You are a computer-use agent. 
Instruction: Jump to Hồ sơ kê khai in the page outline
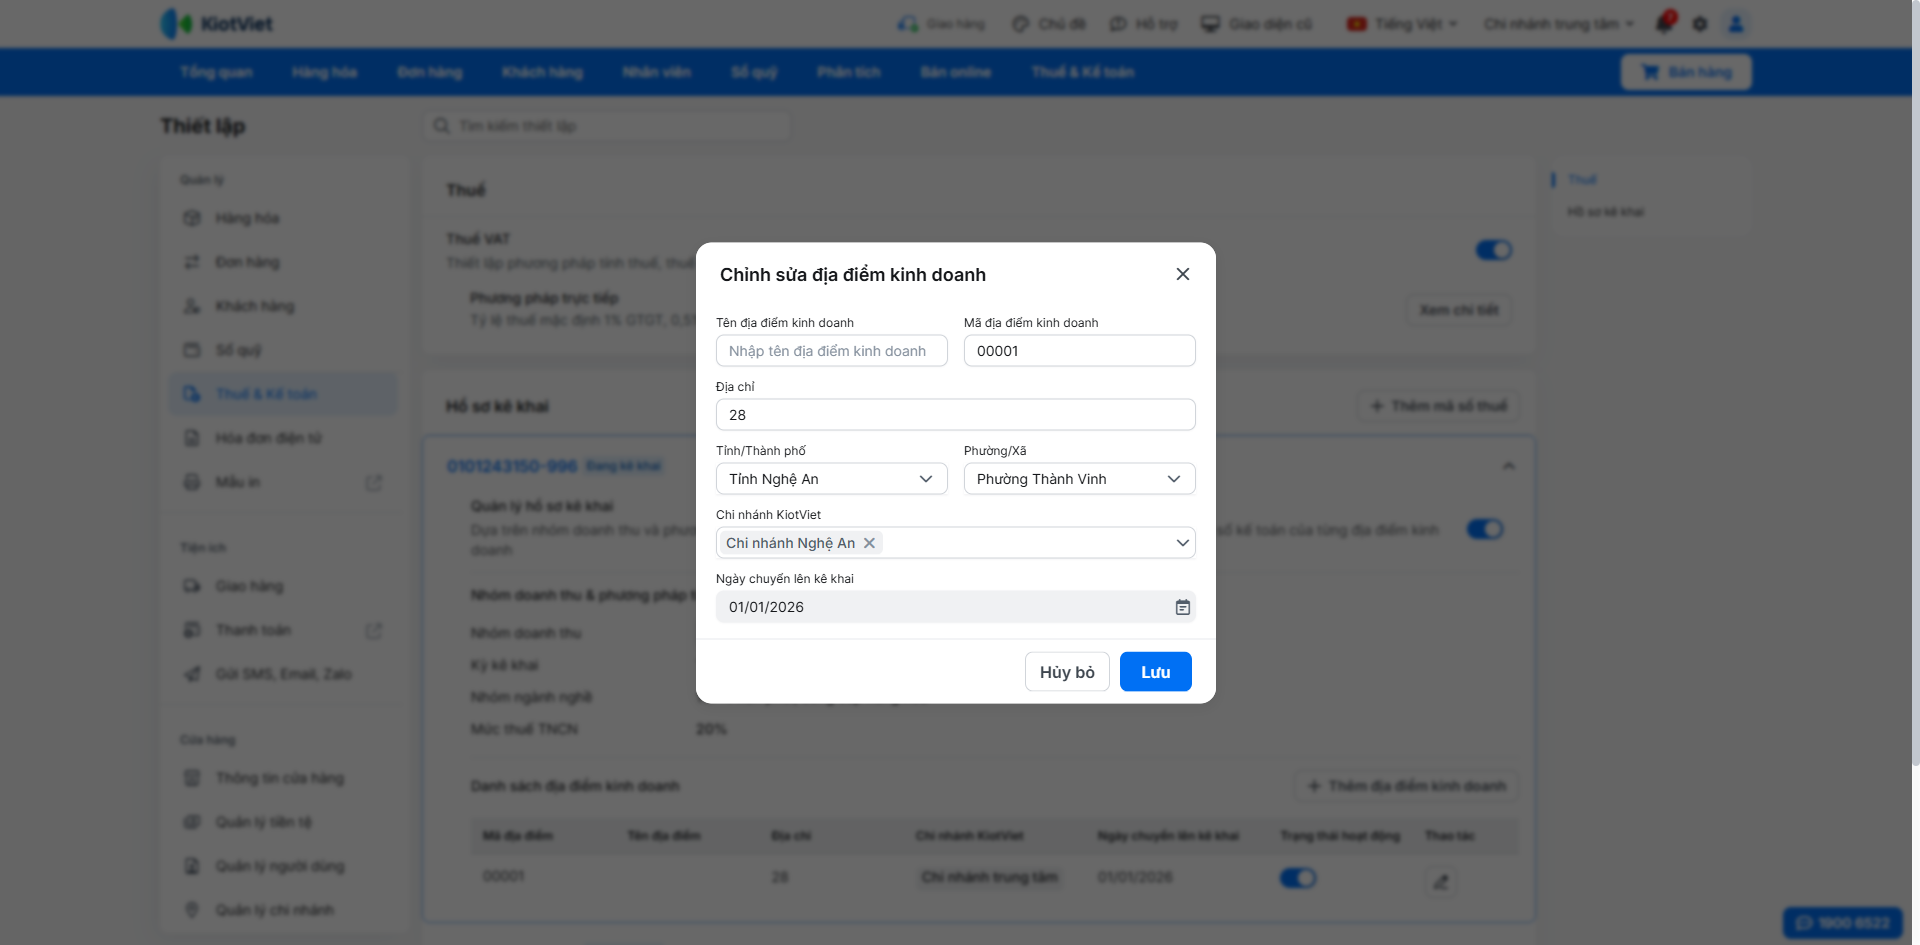click(x=1605, y=212)
